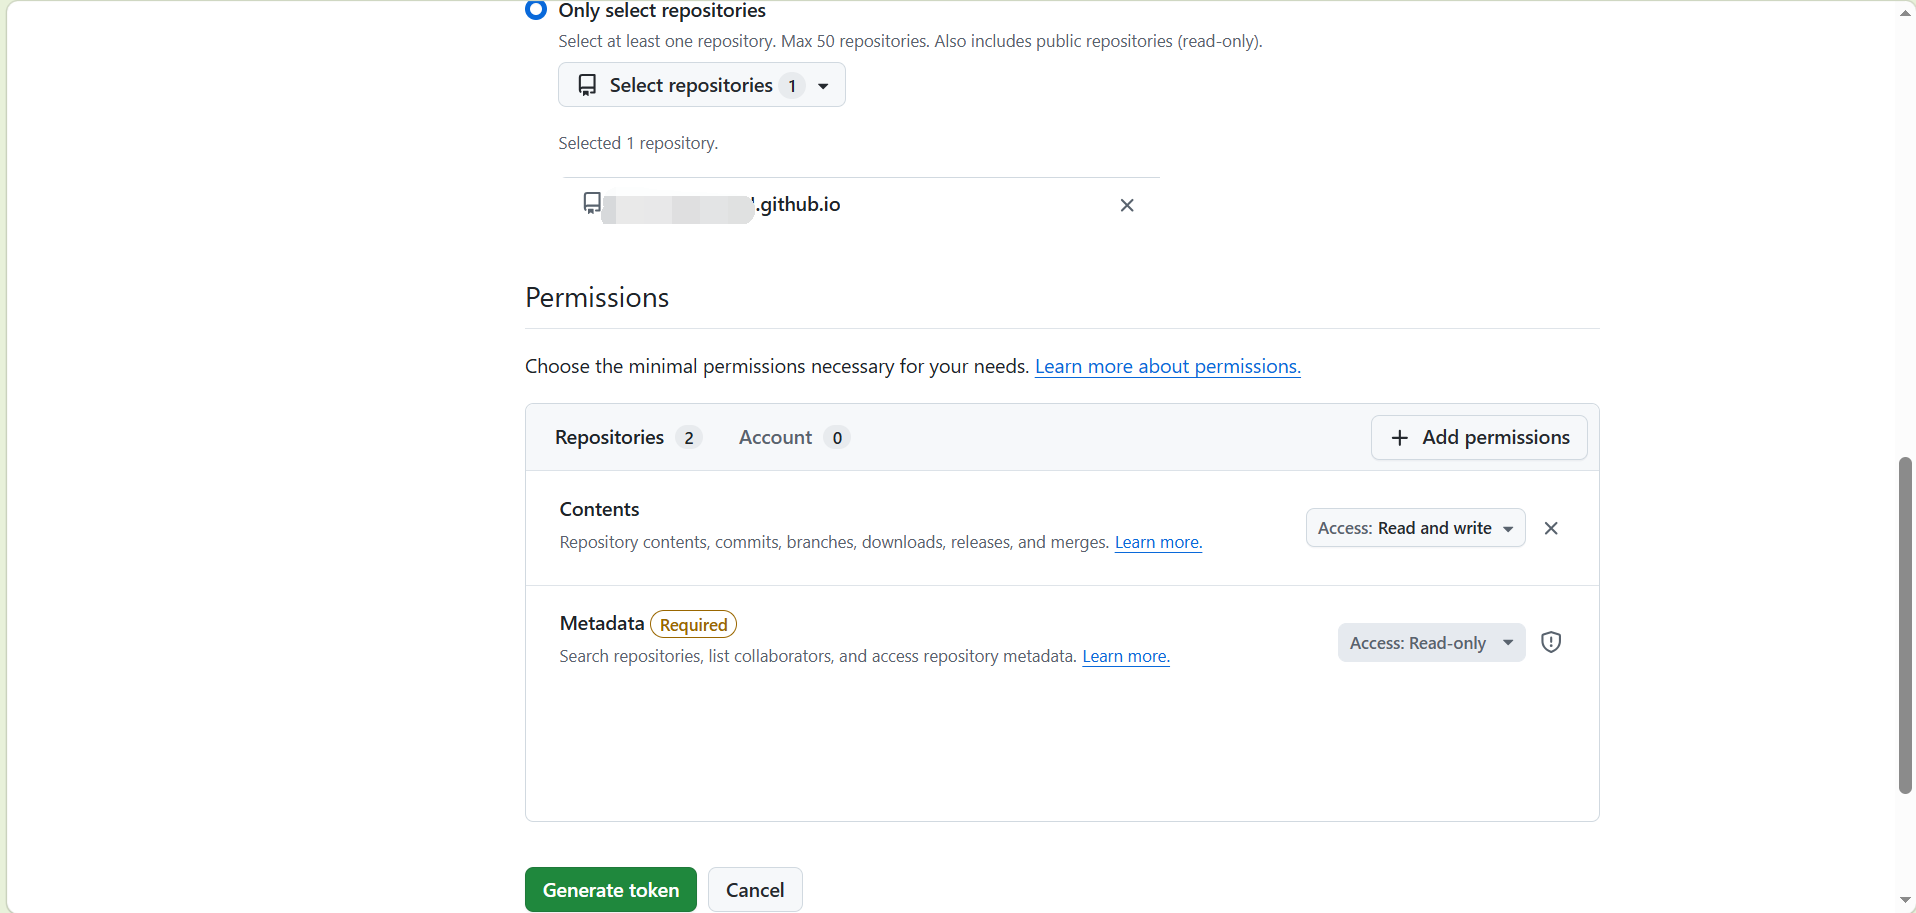
Task: Switch to the Account permissions tab
Action: pyautogui.click(x=793, y=437)
